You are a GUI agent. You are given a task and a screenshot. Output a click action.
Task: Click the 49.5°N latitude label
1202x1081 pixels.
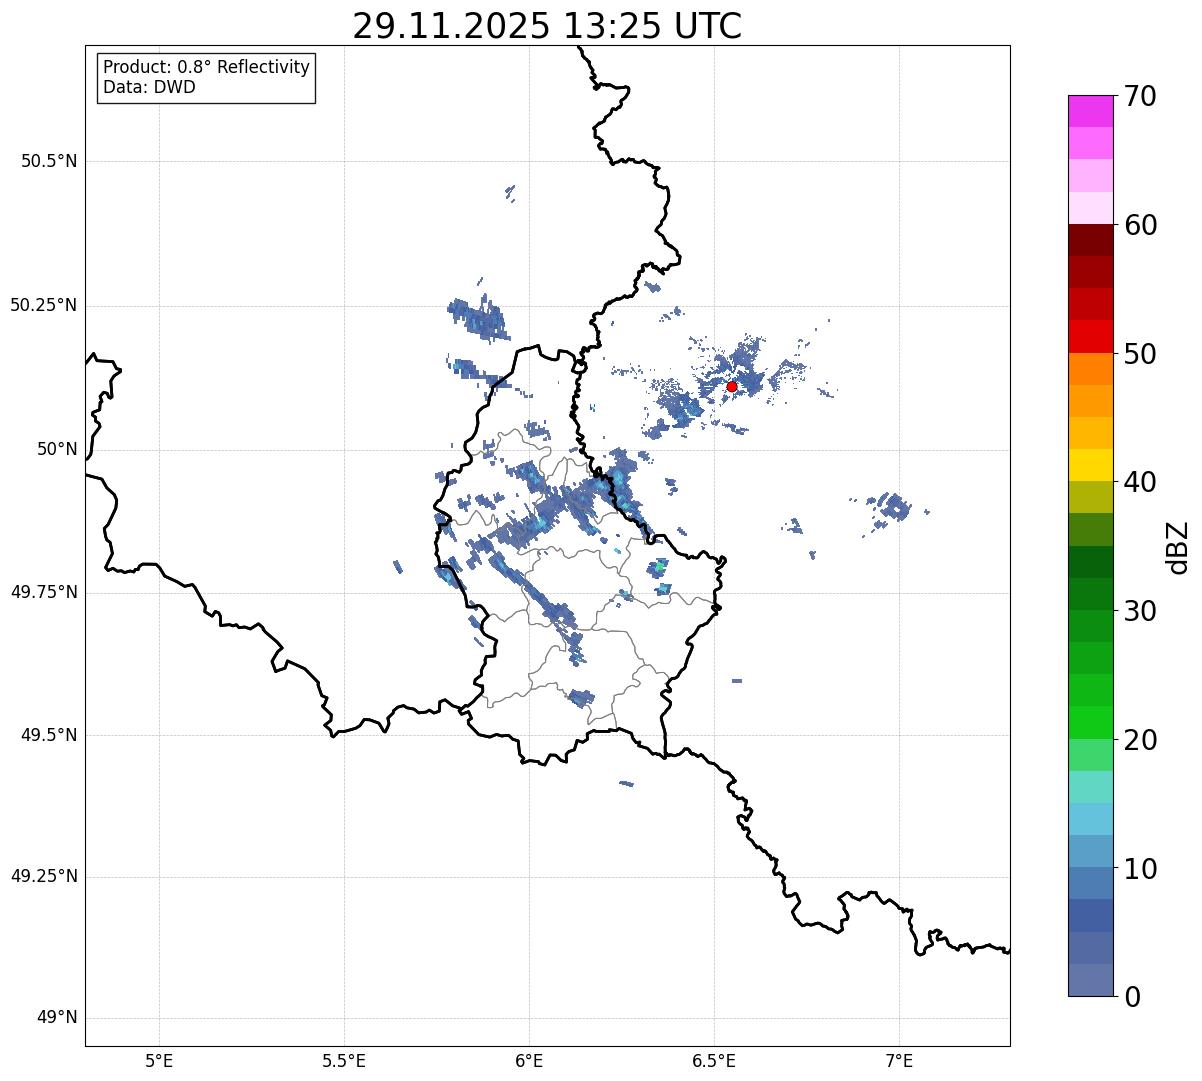49,735
